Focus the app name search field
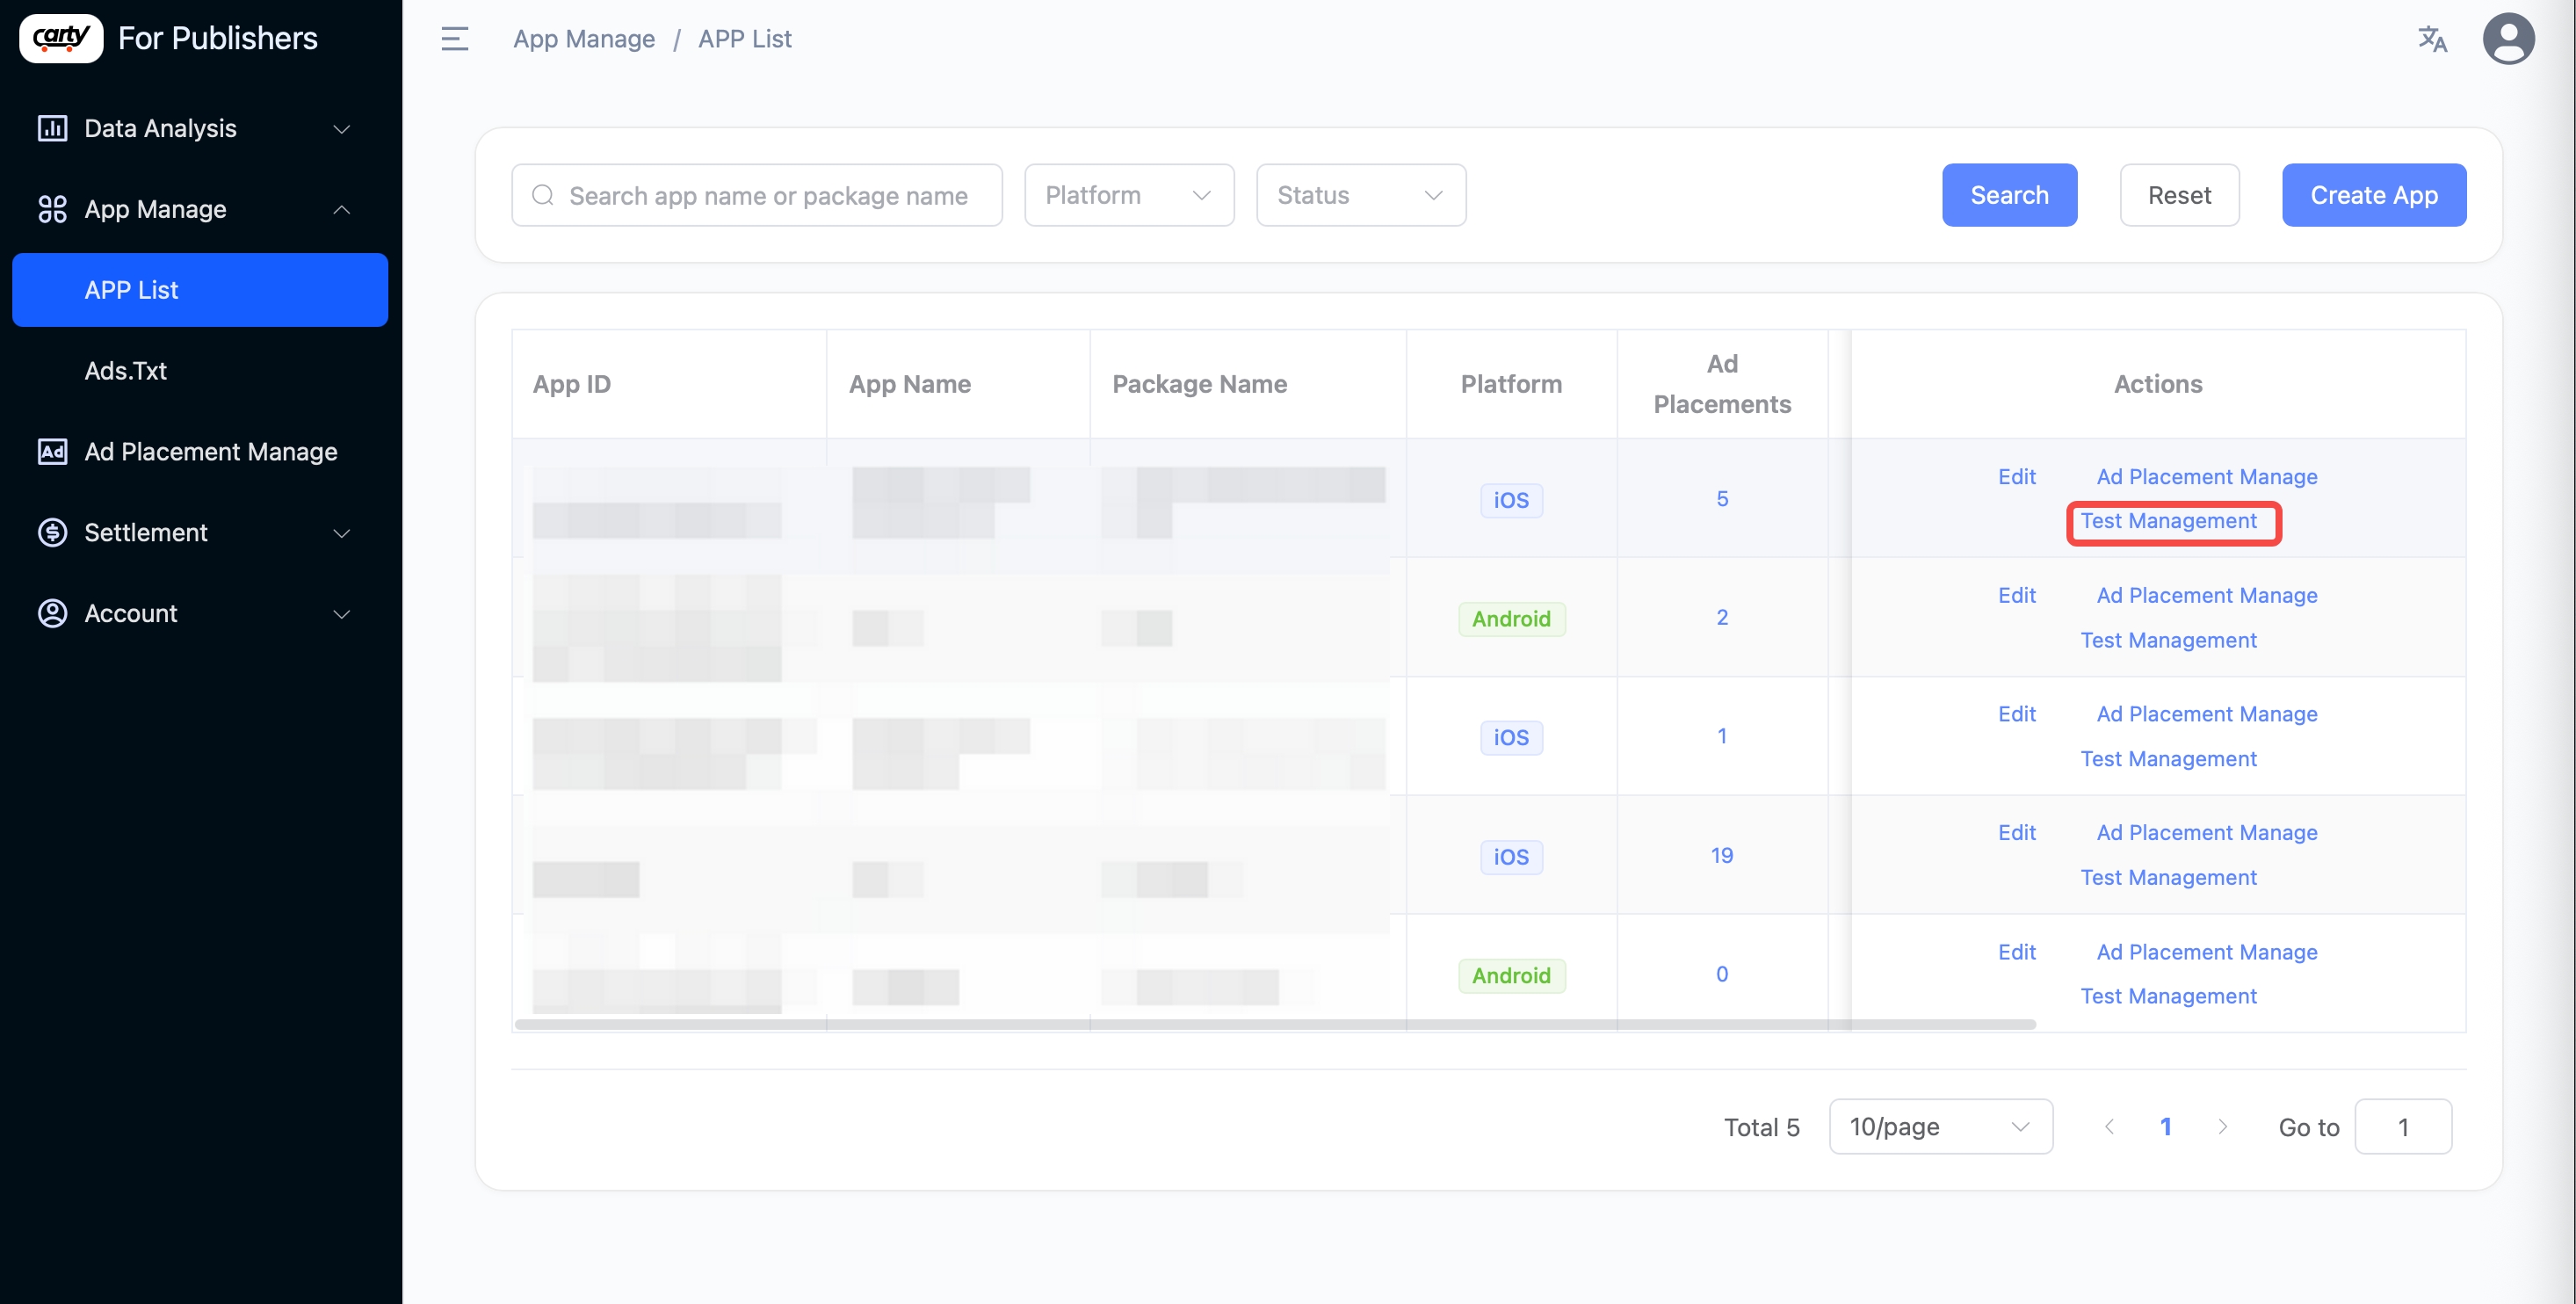 point(767,195)
